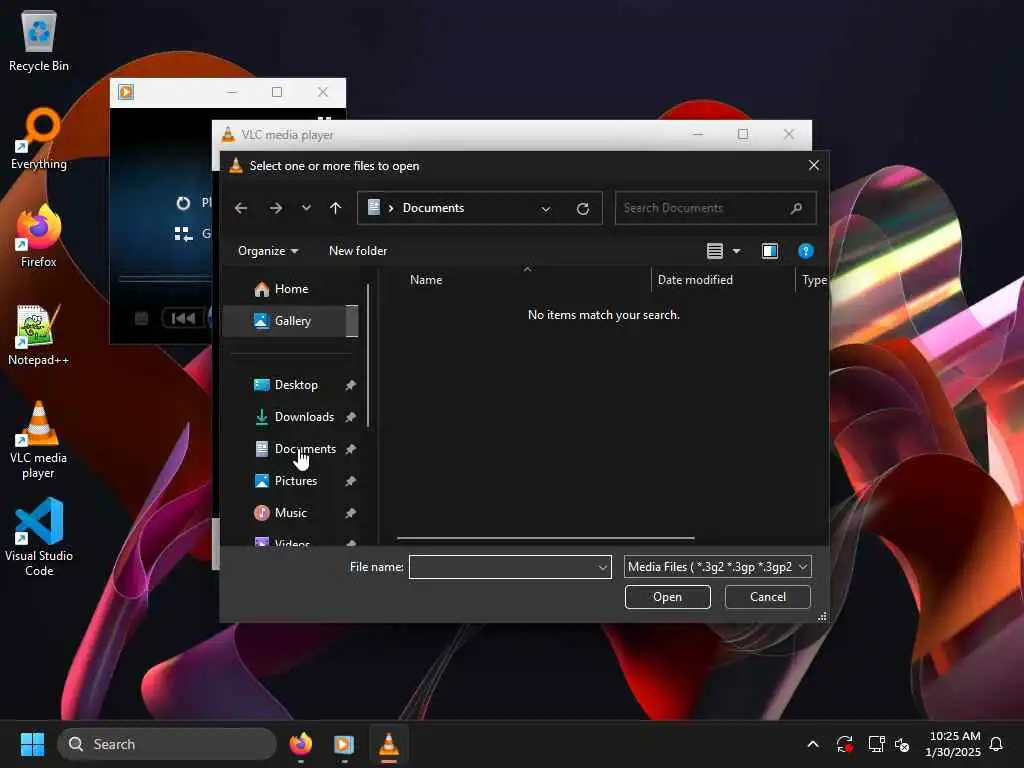1024x768 pixels.
Task: Open recent locations chevron beside forward arrow
Action: (306, 208)
